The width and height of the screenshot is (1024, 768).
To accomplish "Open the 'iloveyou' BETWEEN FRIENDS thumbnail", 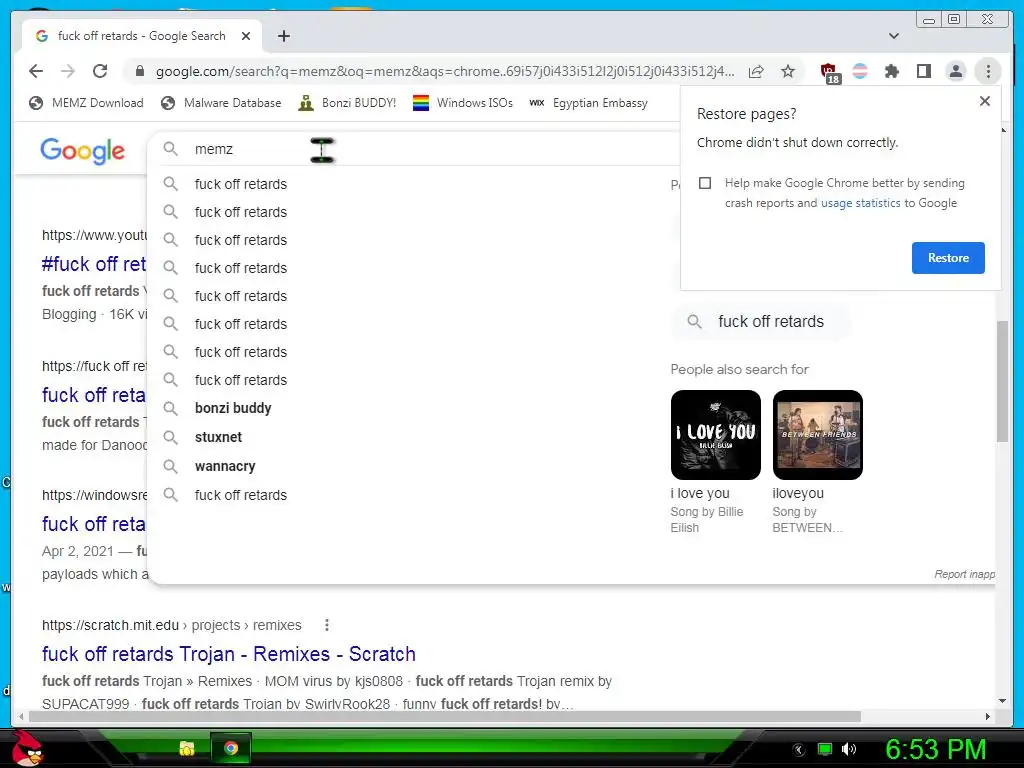I will tap(818, 435).
